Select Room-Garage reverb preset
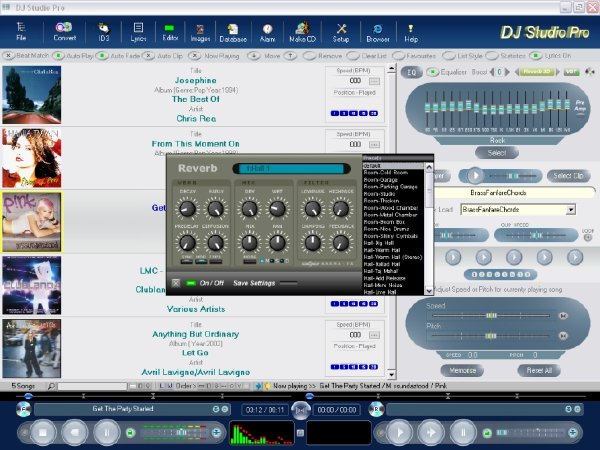 381,180
